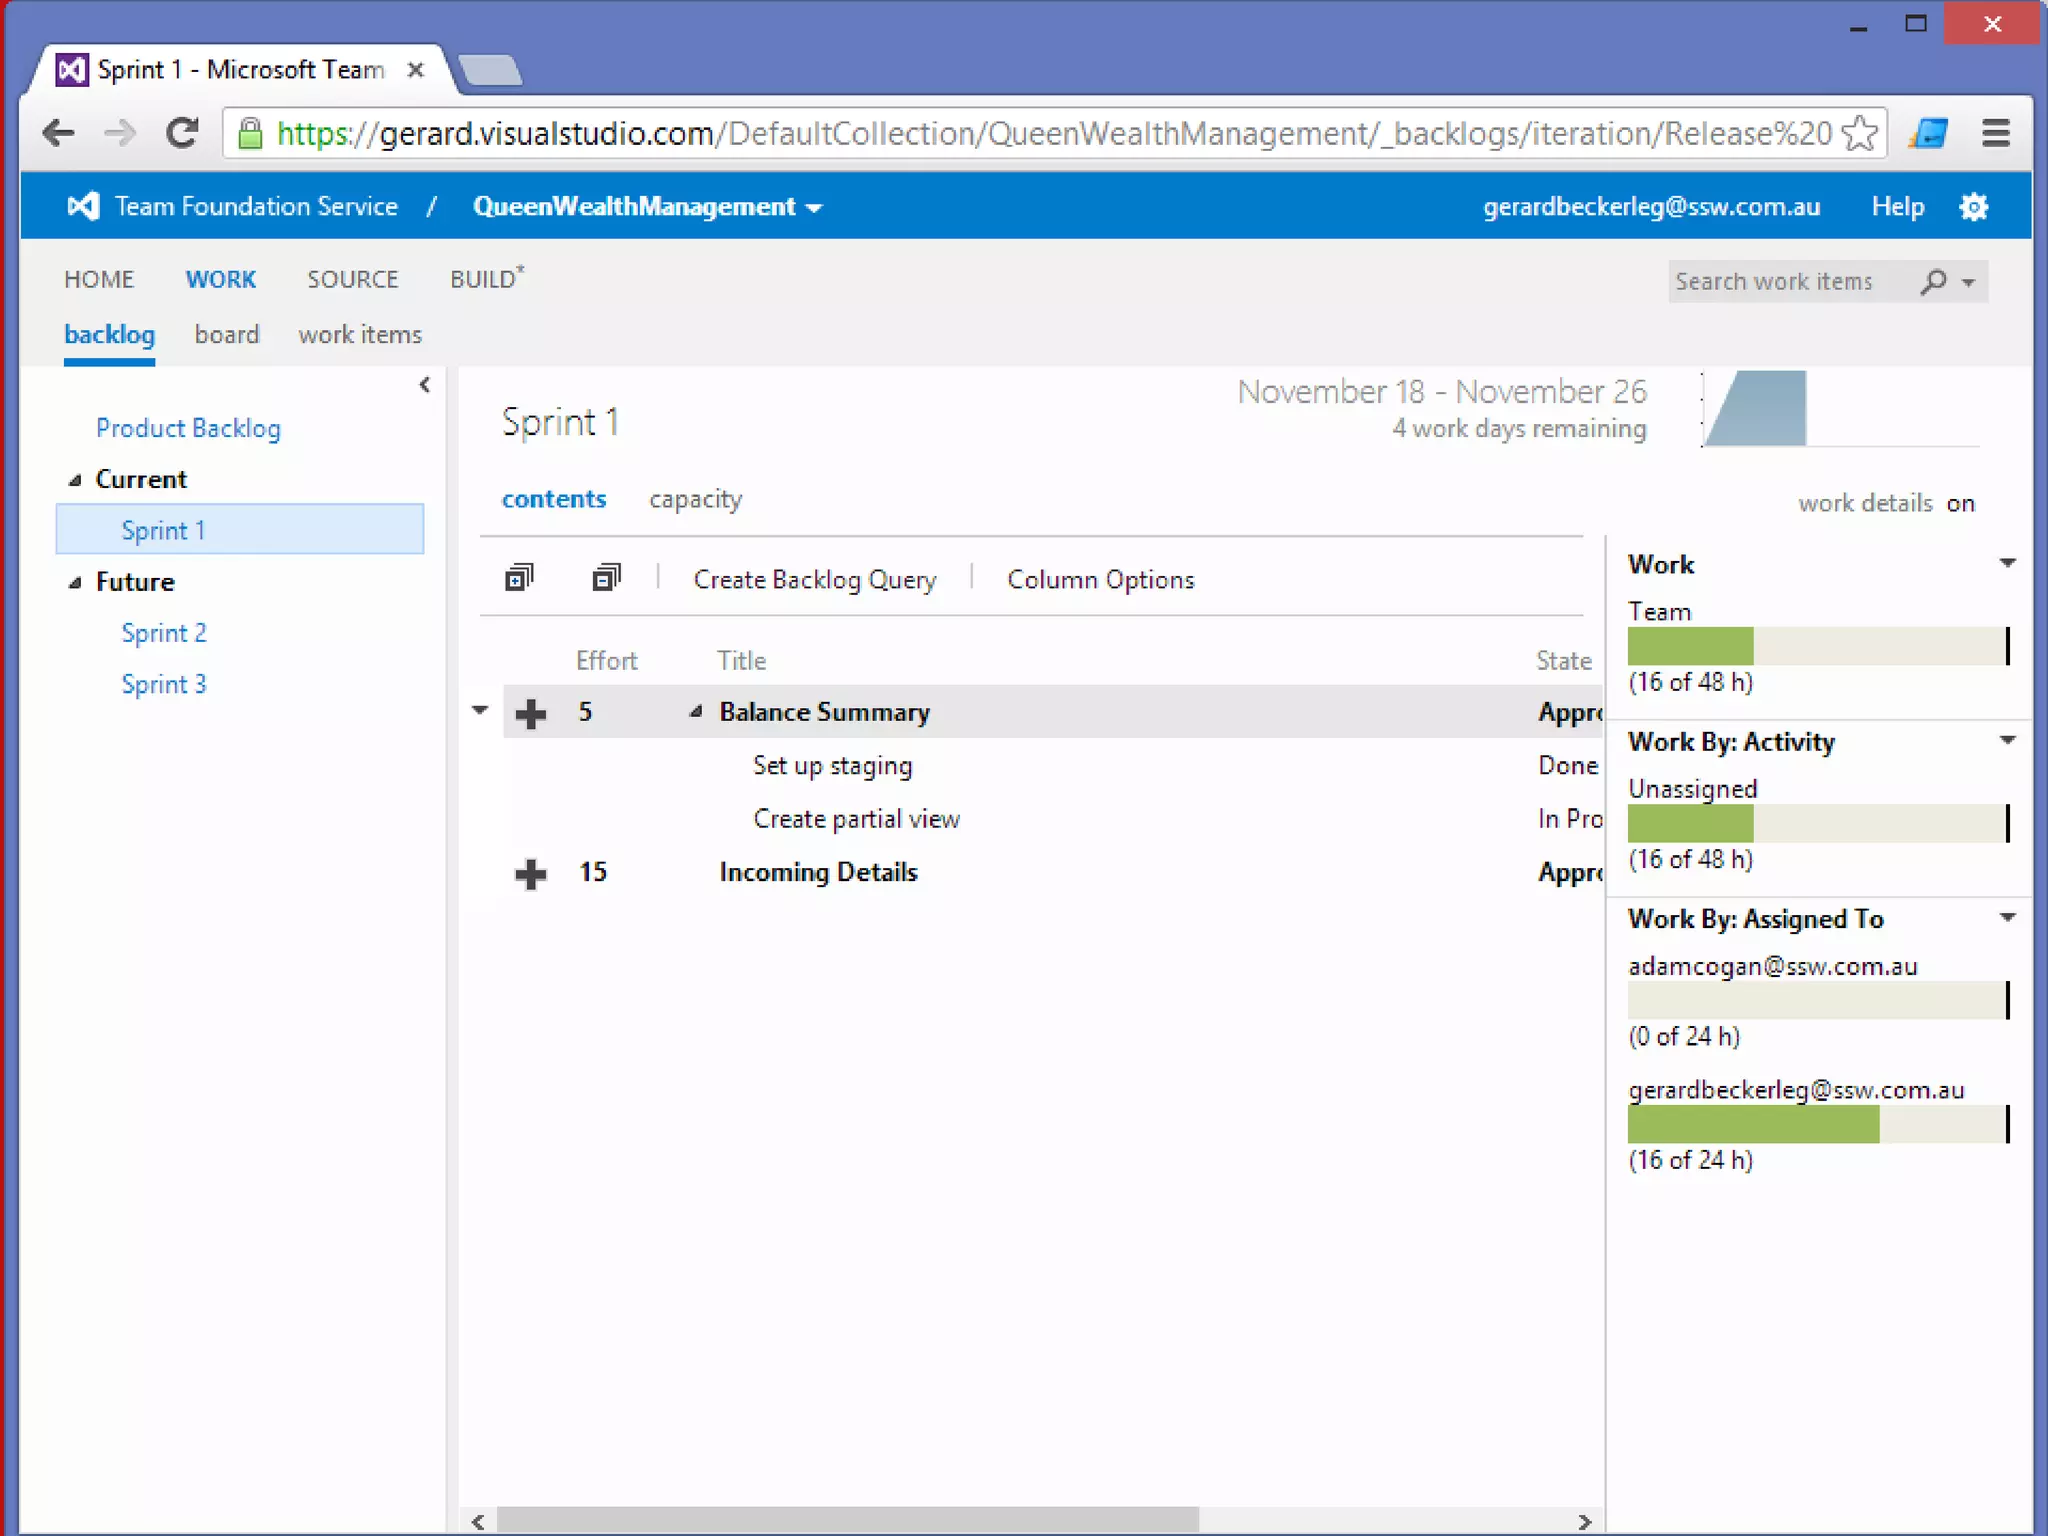Click the Visual Studio logo in the header
This screenshot has height=1536, width=2048.
pyautogui.click(x=83, y=207)
